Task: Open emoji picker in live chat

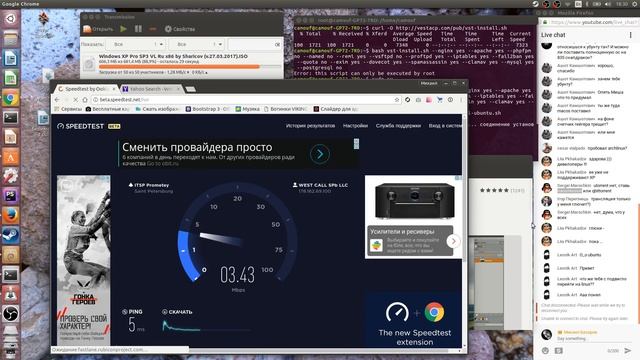Action: 545,351
